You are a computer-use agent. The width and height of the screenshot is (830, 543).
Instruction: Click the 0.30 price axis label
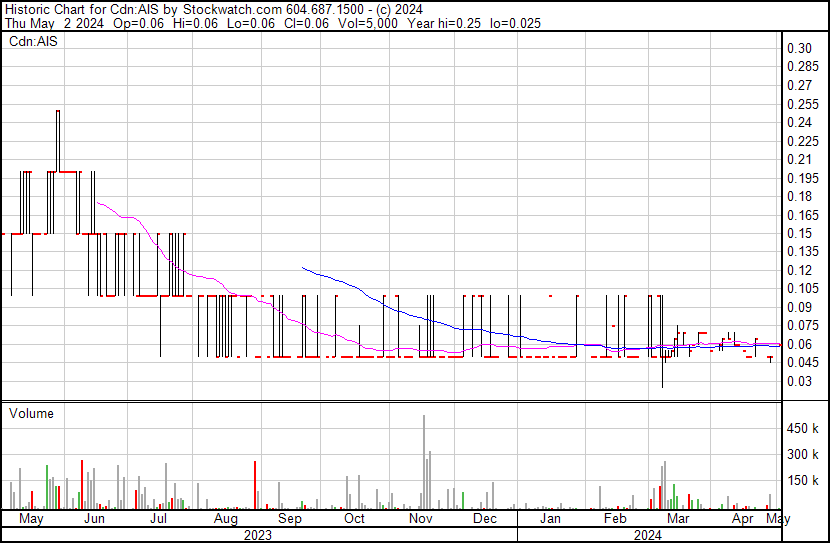798,49
